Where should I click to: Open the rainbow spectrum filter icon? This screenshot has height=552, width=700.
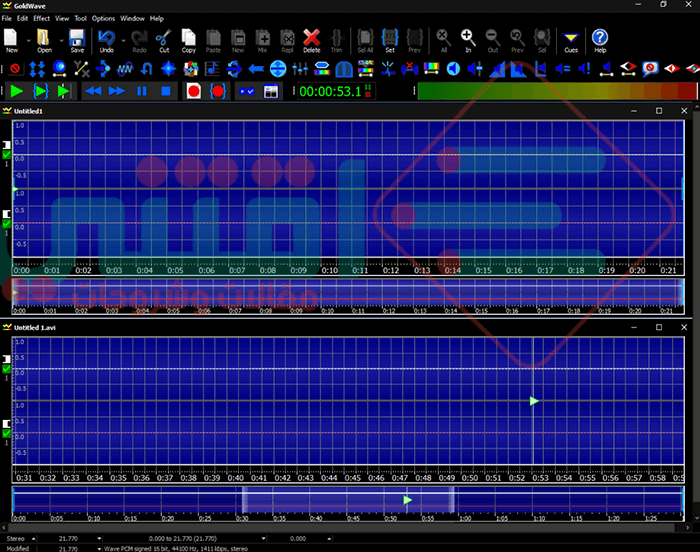click(x=431, y=69)
